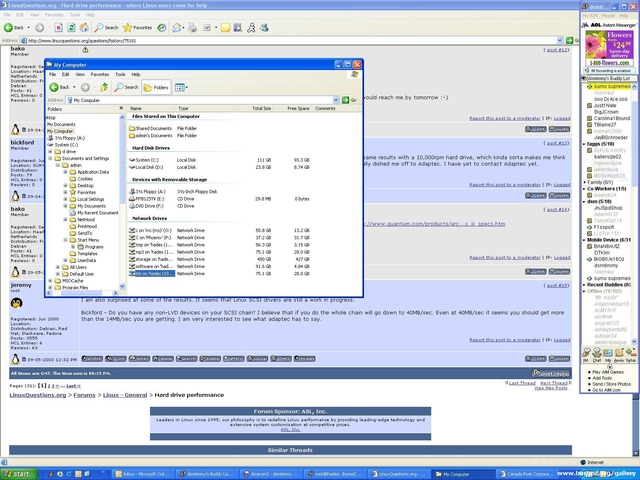Click the Up folder icon in My Computer
This screenshot has width=640, height=480.
pyautogui.click(x=104, y=87)
